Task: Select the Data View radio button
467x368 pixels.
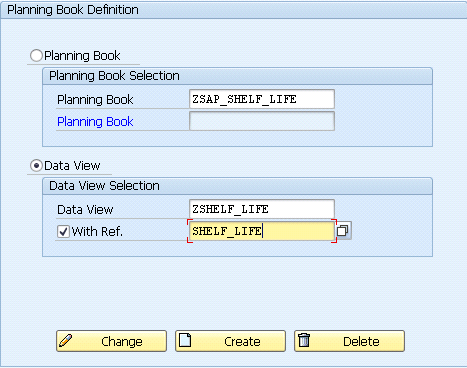Action: click(36, 166)
